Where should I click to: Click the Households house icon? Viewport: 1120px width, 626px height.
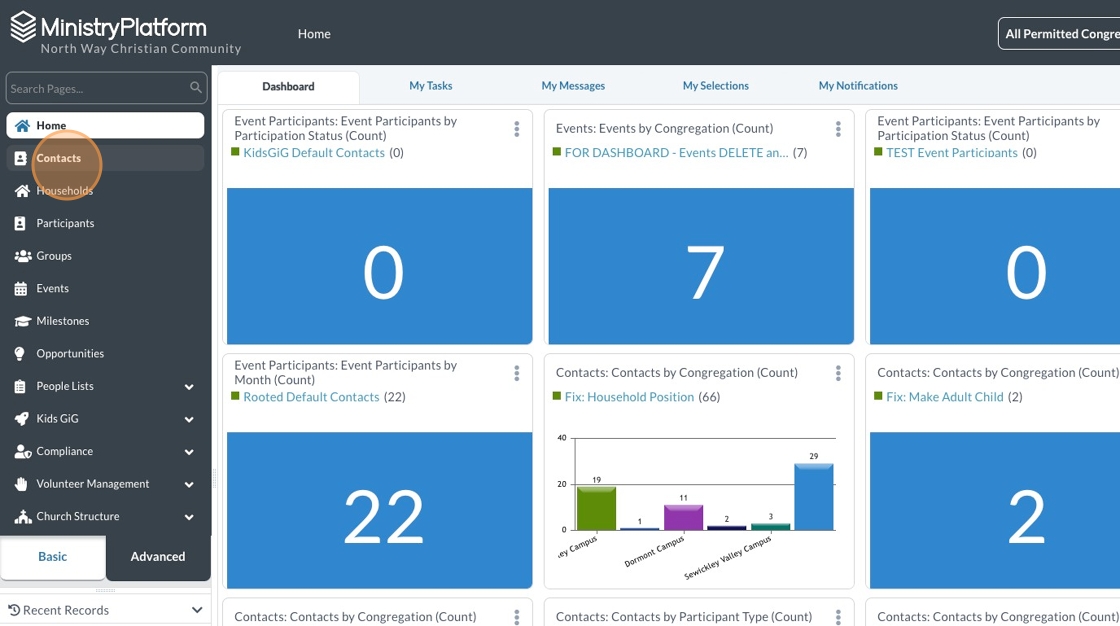[x=22, y=191]
